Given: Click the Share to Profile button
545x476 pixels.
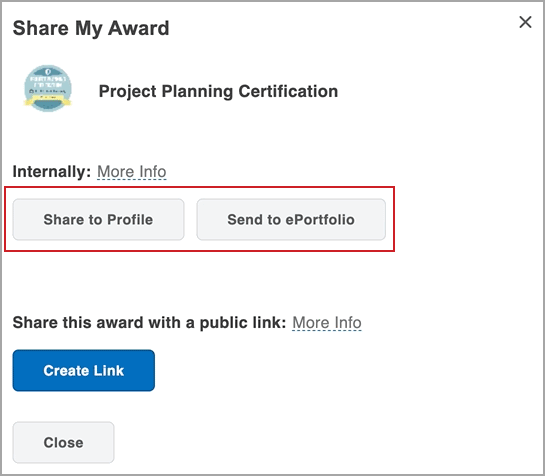Looking at the screenshot, I should pos(98,219).
